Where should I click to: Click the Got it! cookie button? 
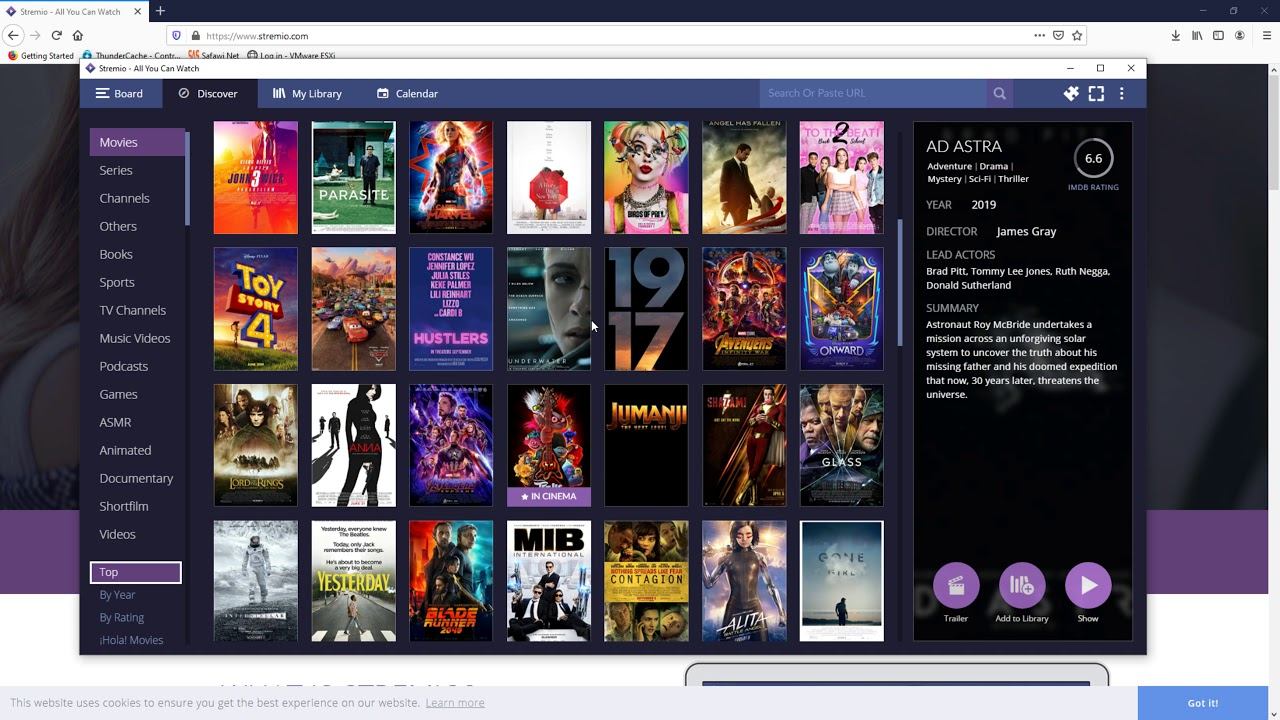tap(1202, 703)
